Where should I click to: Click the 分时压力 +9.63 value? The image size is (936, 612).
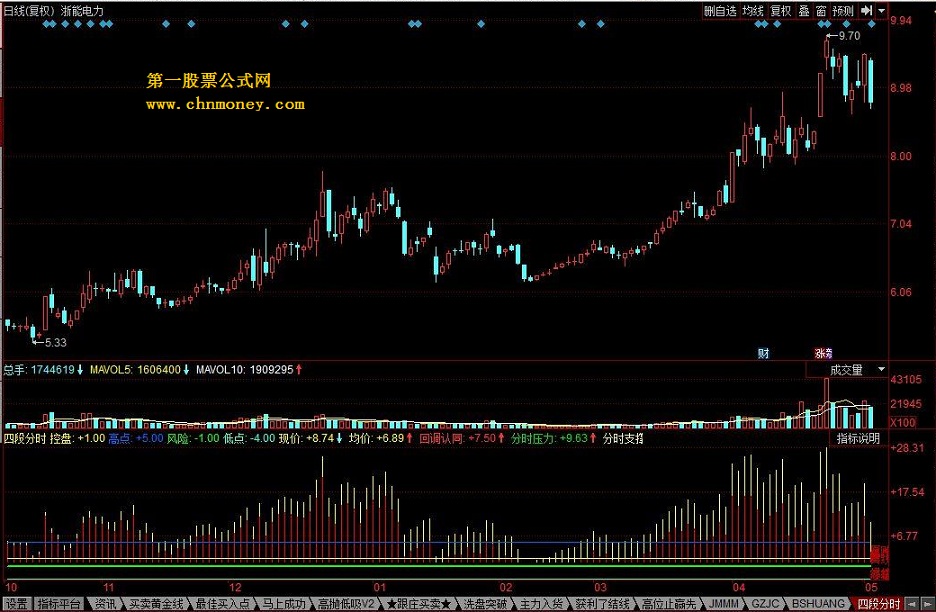(553, 438)
